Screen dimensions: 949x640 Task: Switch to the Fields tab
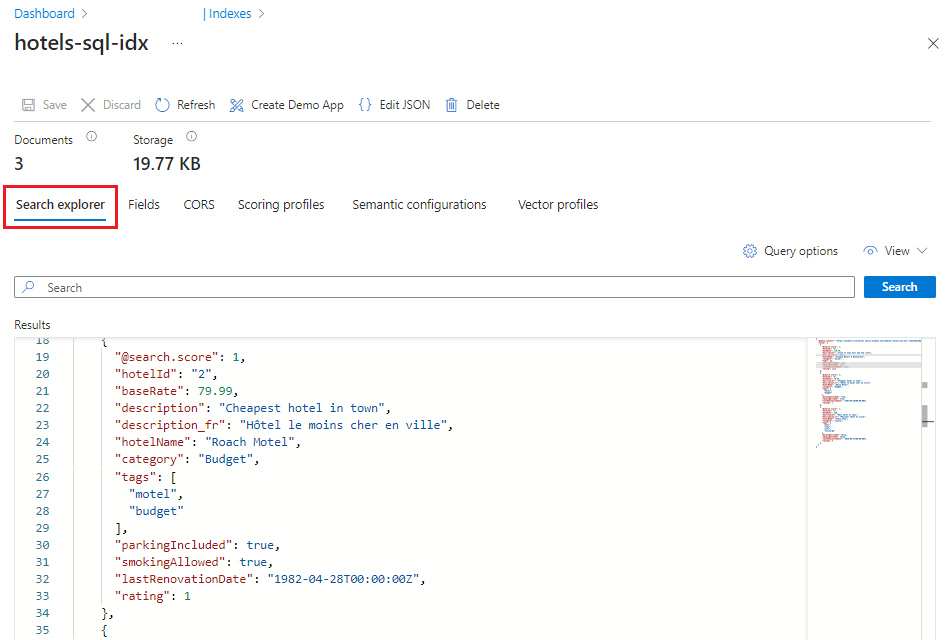click(x=144, y=204)
